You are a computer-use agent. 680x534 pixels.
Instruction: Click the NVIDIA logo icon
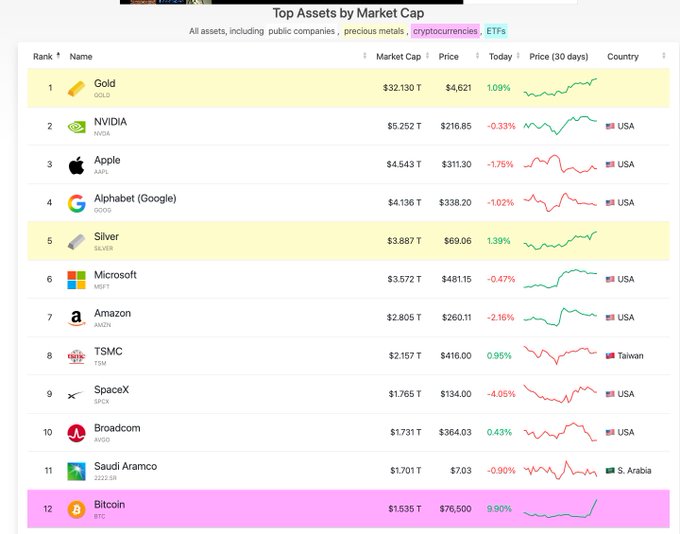coord(76,127)
